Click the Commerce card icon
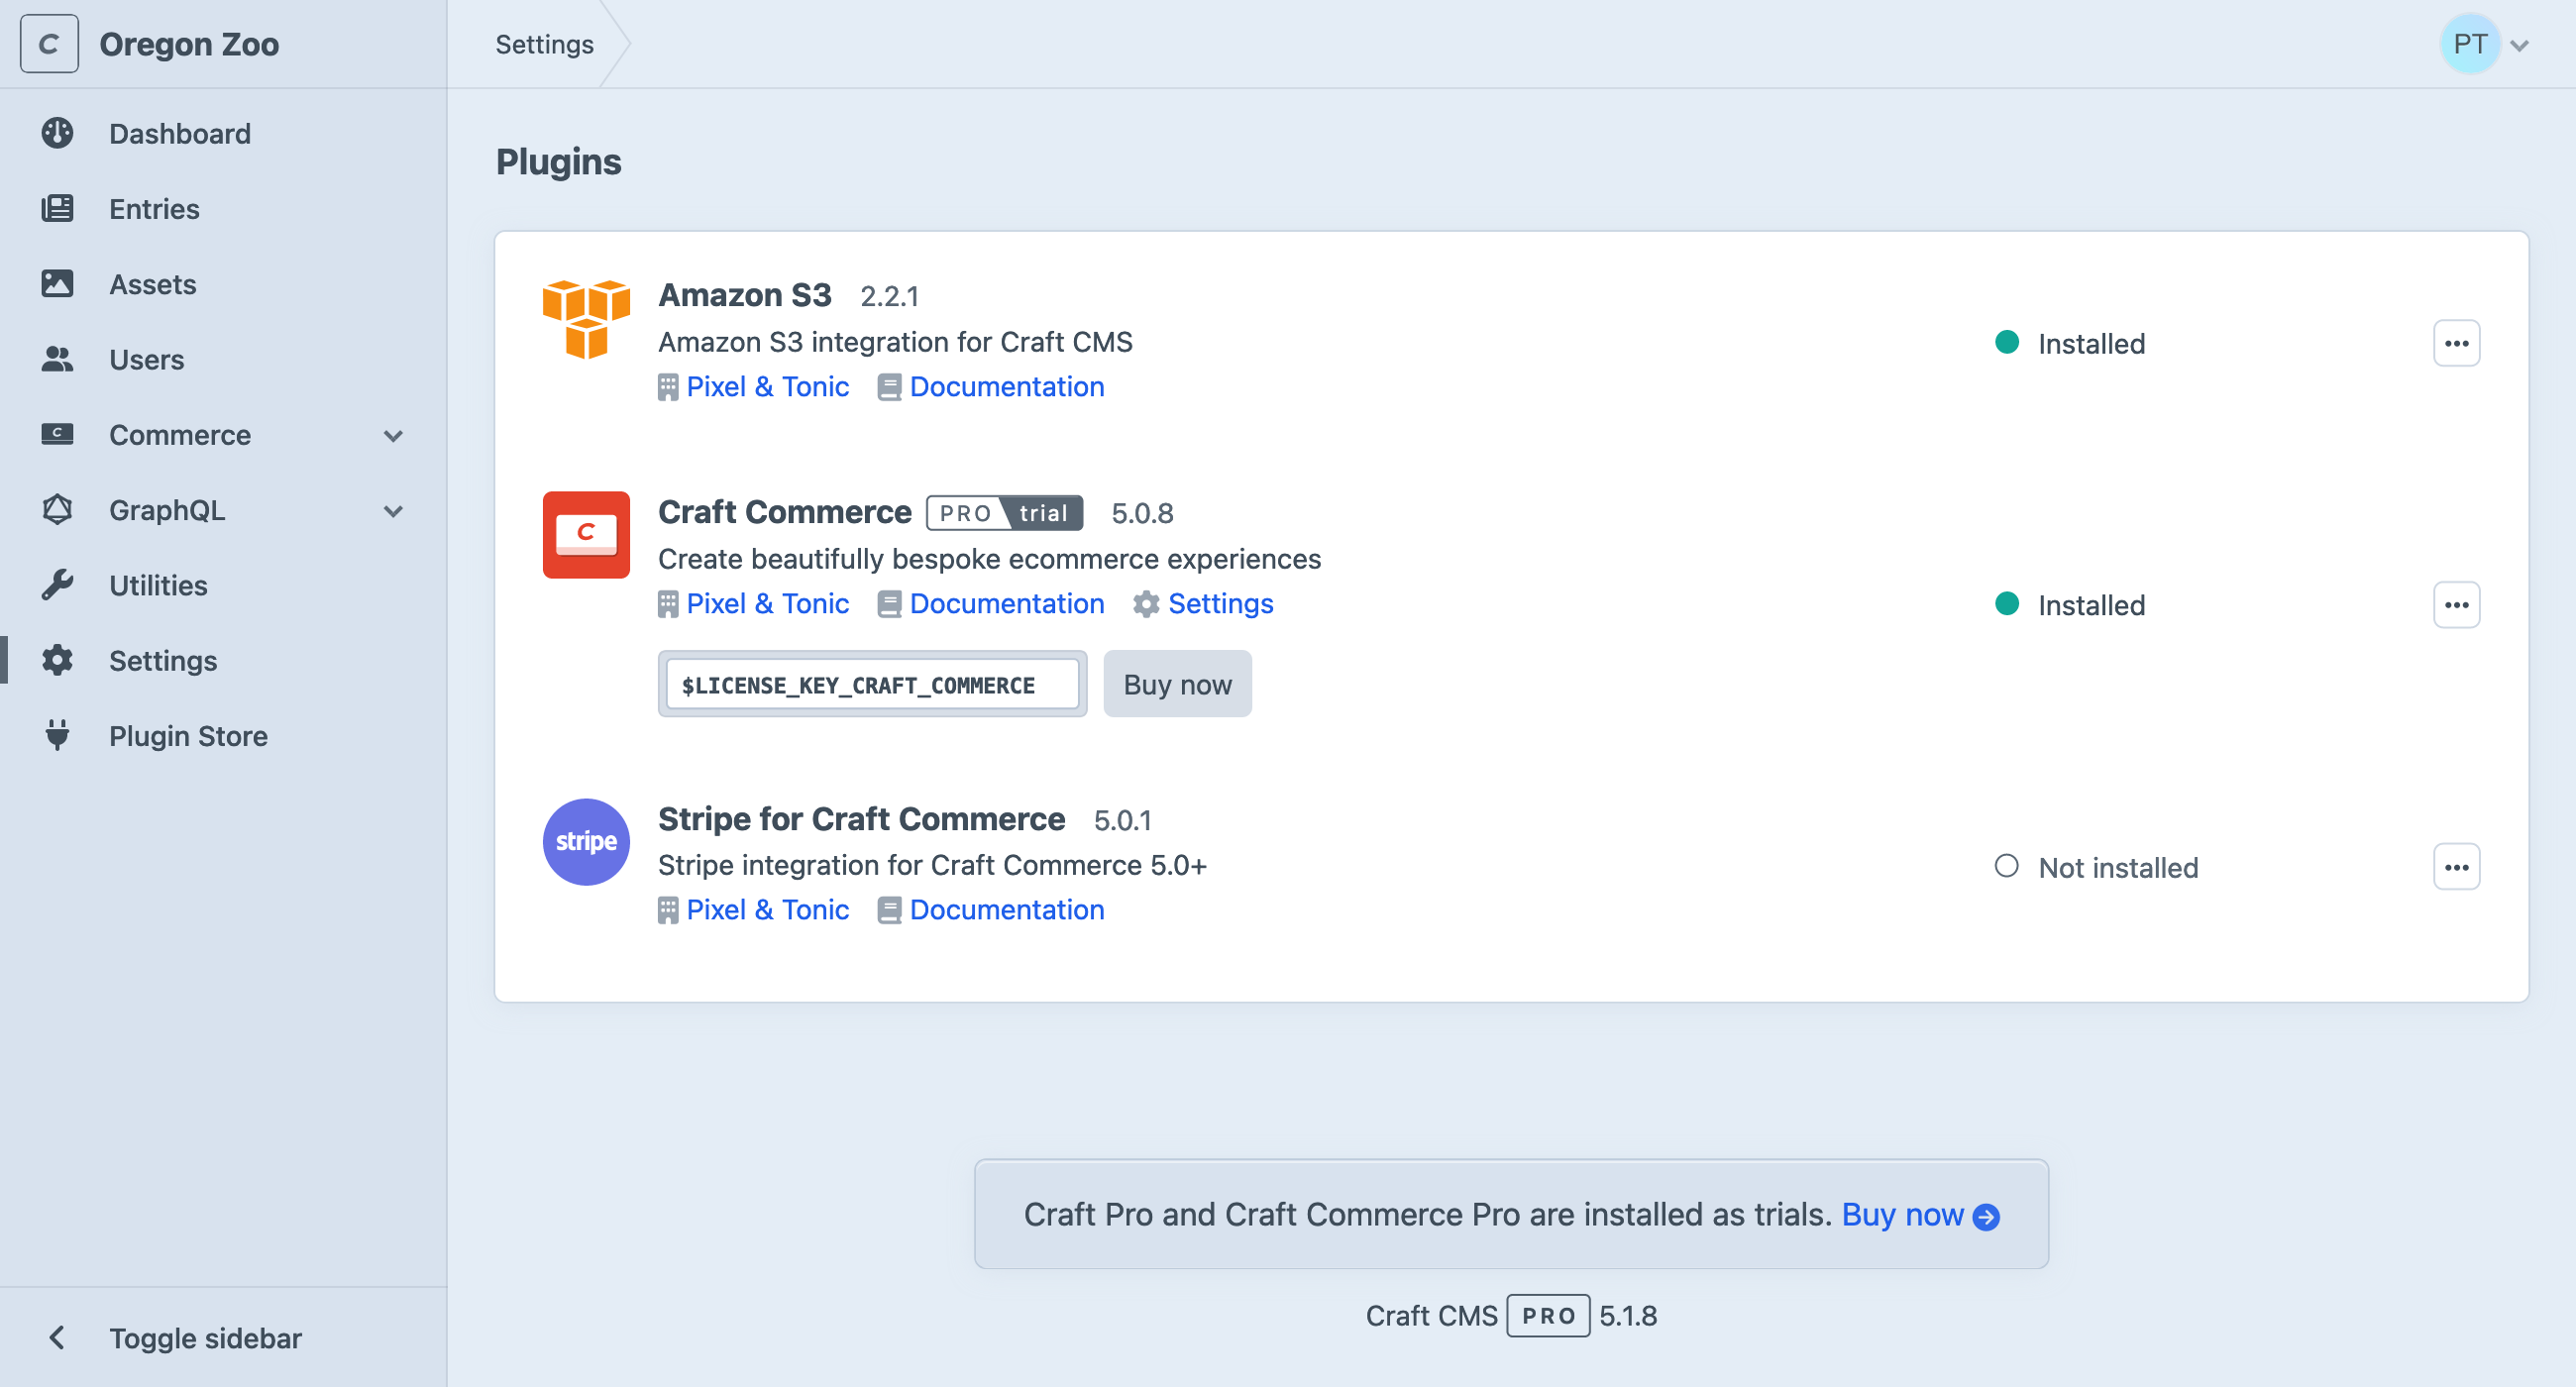The width and height of the screenshot is (2576, 1387). (x=58, y=434)
